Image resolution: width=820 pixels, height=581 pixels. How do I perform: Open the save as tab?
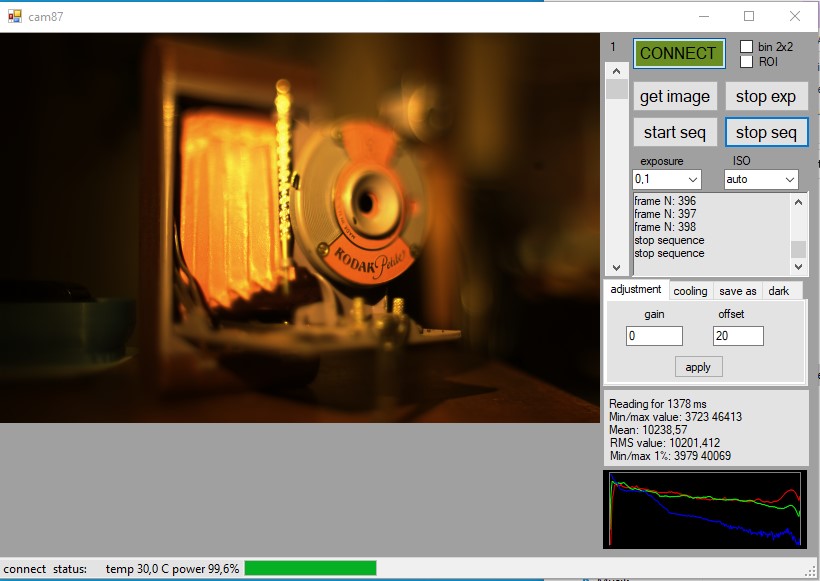[x=737, y=291]
